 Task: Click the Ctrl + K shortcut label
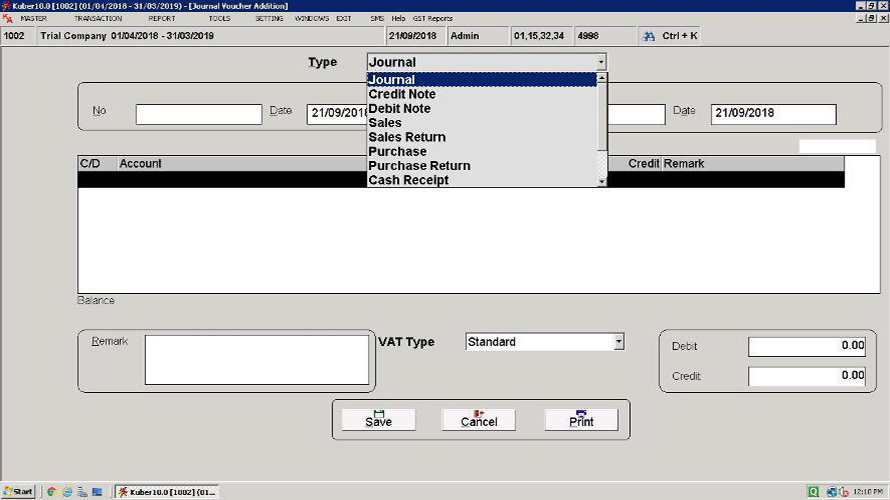coord(679,36)
